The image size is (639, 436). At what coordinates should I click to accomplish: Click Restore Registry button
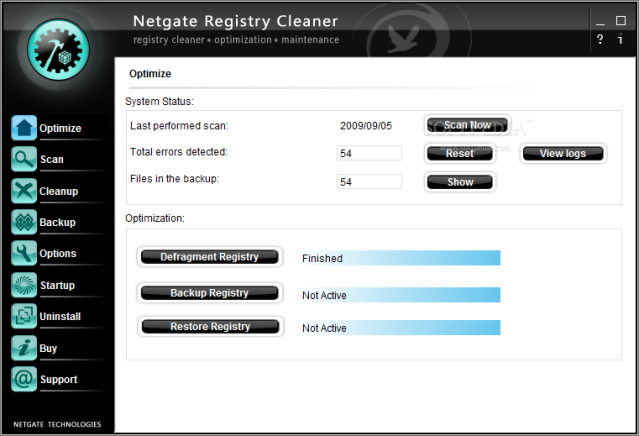coord(210,327)
